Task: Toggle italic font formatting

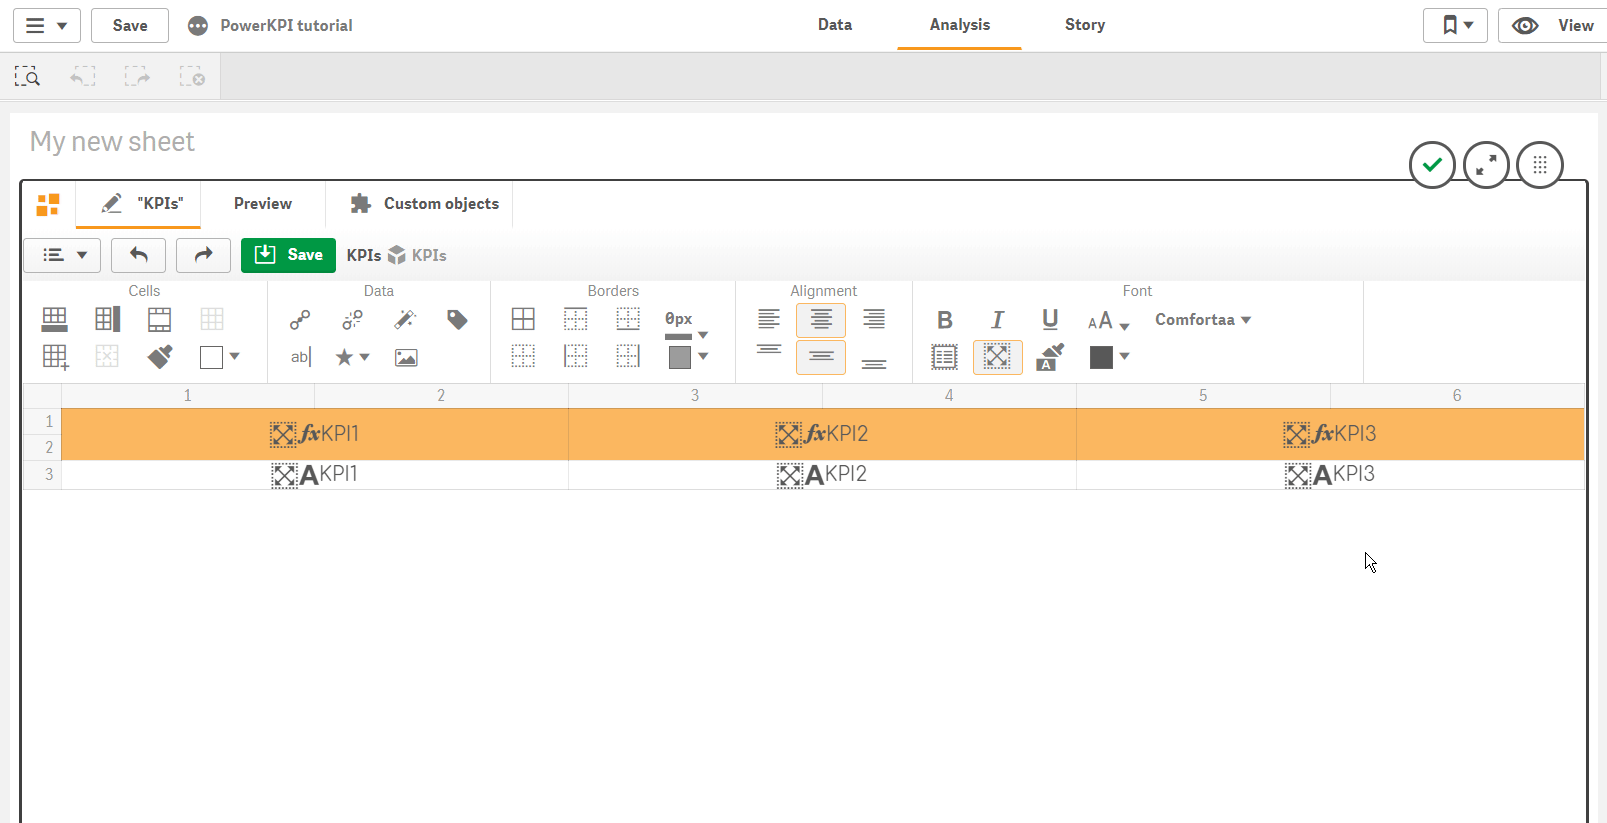Action: pyautogui.click(x=997, y=320)
